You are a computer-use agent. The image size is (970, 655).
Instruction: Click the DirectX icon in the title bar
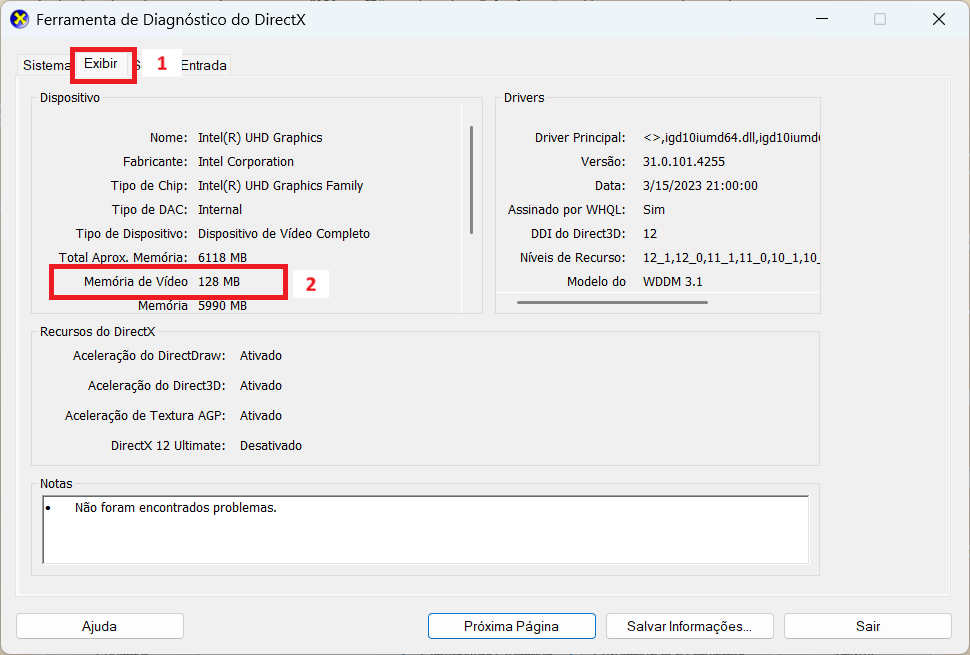point(20,19)
